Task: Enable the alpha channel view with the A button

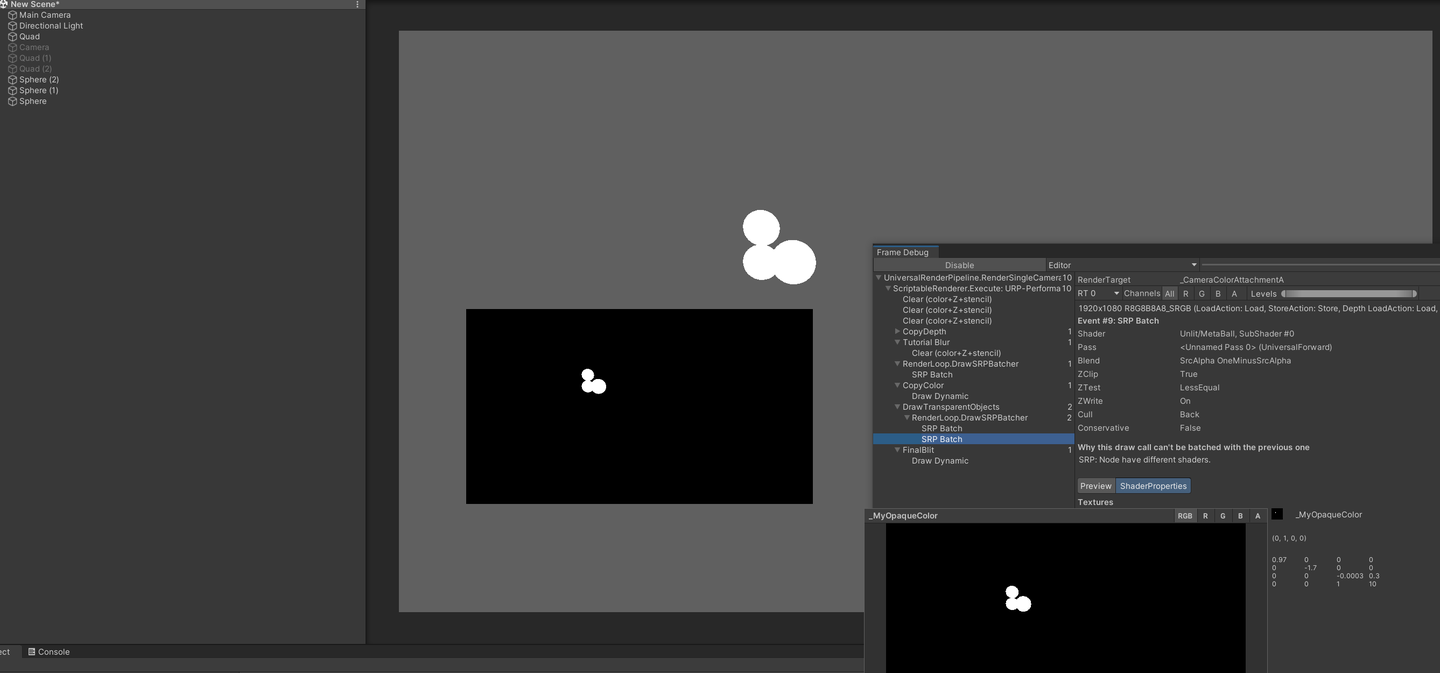Action: click(1233, 293)
